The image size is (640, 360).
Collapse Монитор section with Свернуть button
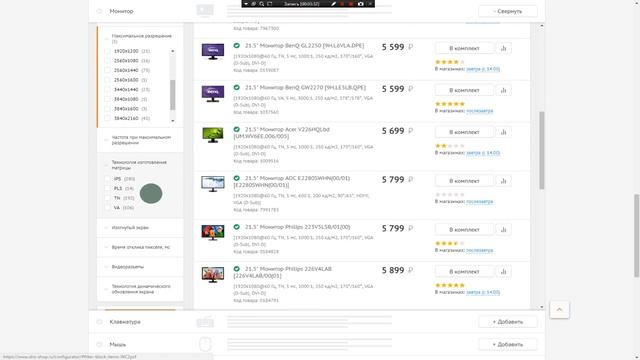click(x=508, y=11)
